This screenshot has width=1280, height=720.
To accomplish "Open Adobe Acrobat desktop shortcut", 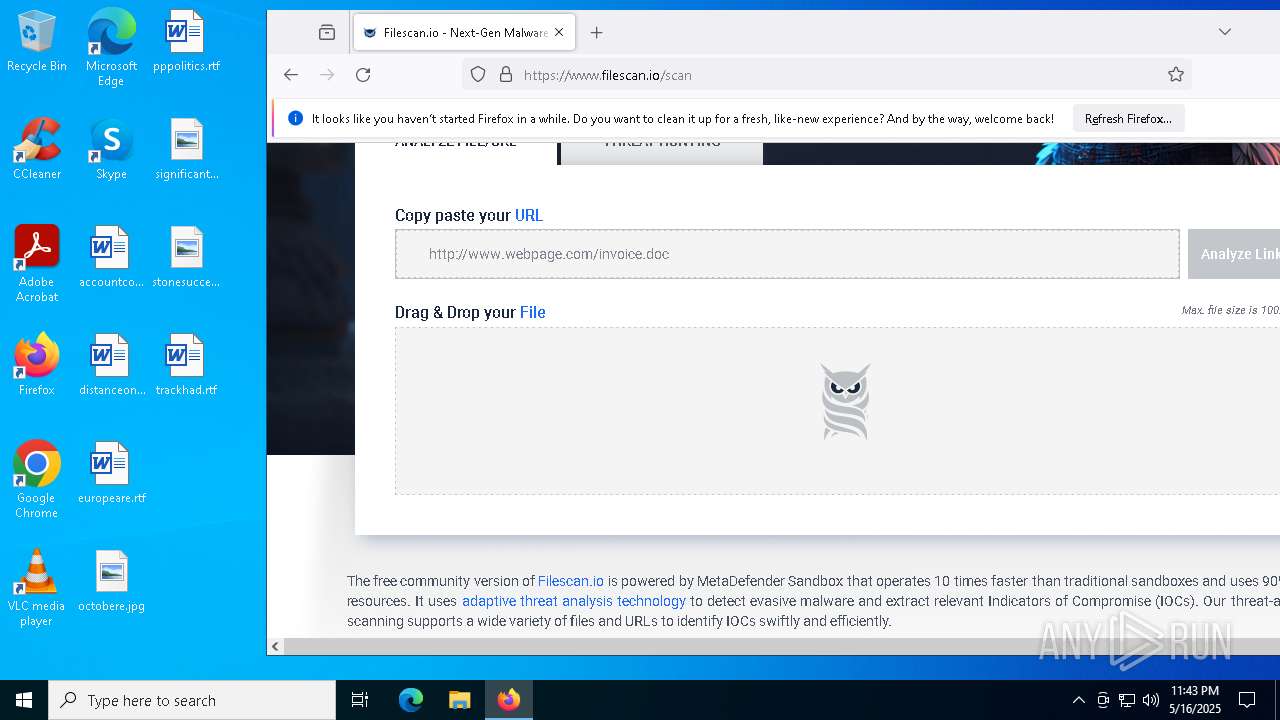I will click(x=37, y=264).
